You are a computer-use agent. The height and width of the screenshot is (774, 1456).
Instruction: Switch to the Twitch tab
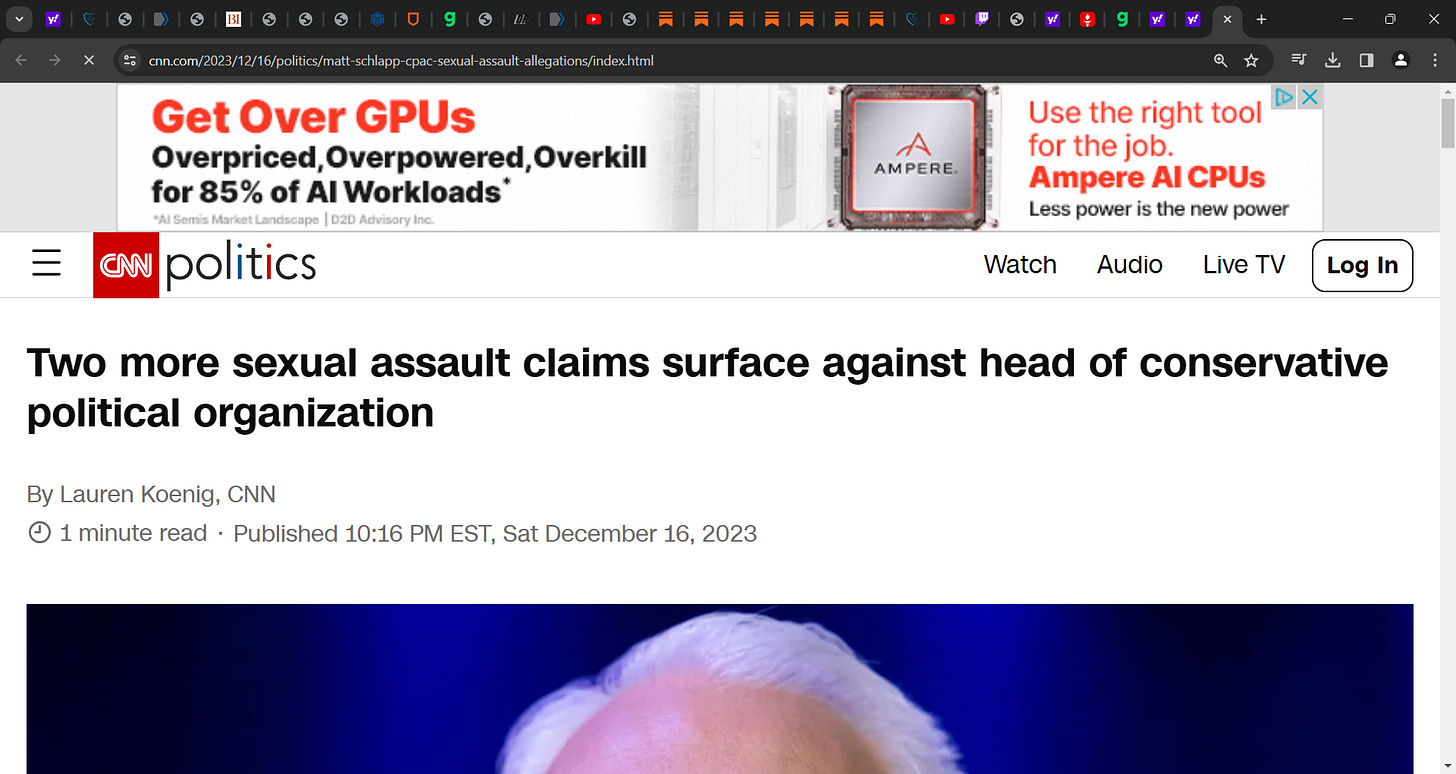[x=981, y=19]
